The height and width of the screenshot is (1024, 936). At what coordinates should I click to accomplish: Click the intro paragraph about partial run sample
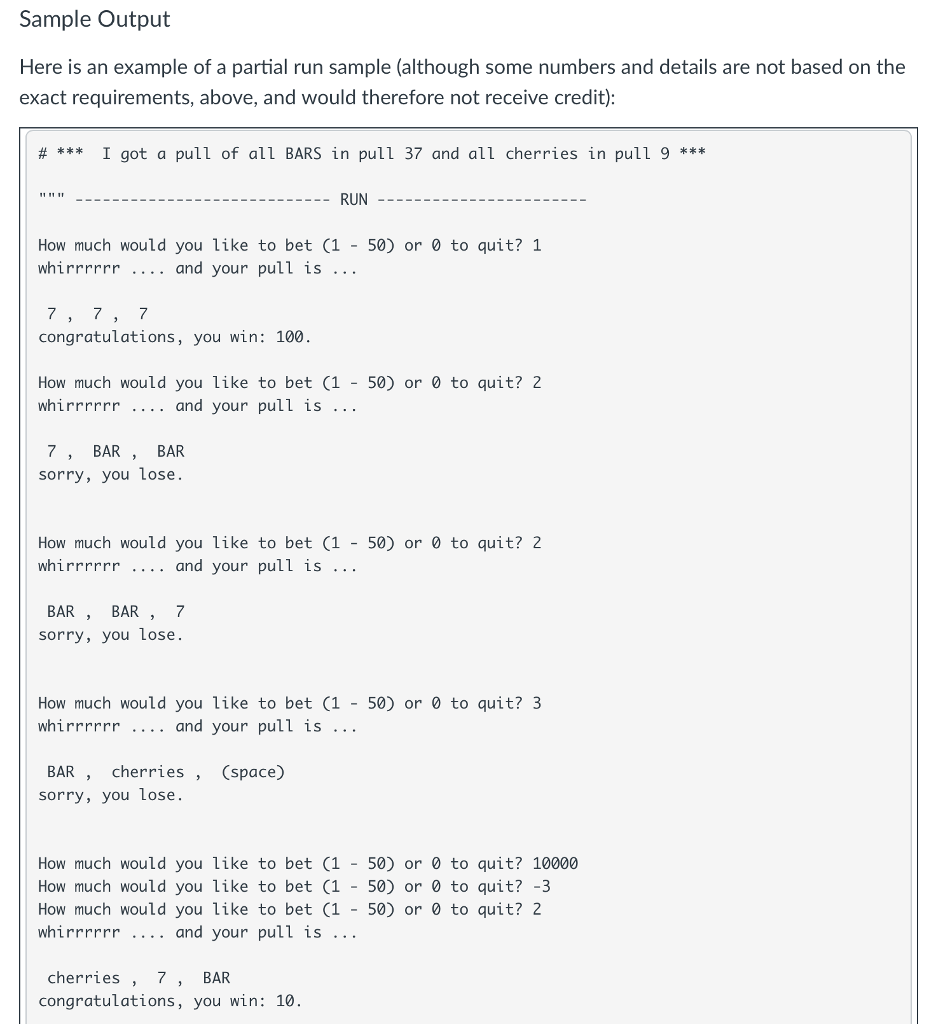point(462,82)
